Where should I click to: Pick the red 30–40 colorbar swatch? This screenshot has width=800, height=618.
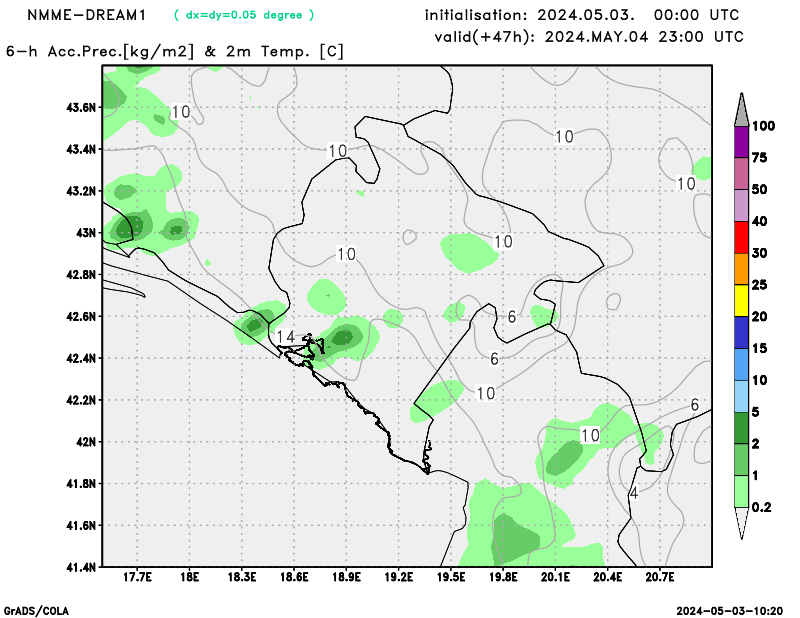pyautogui.click(x=741, y=237)
